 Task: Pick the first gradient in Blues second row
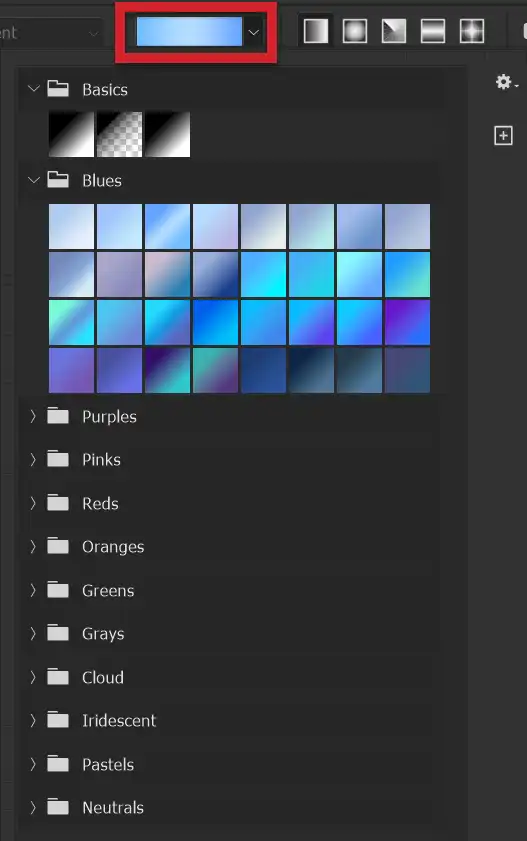coord(71,274)
